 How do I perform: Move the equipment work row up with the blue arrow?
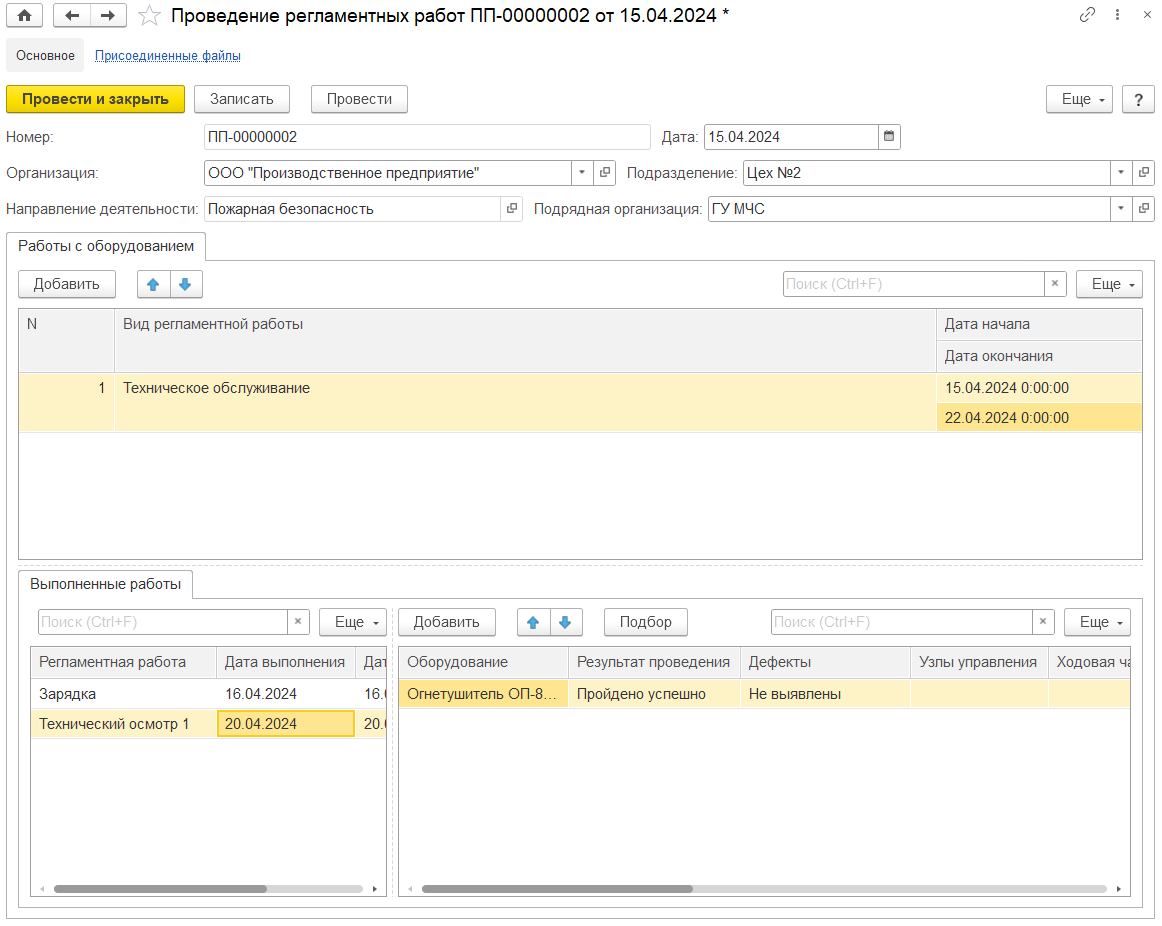(154, 284)
